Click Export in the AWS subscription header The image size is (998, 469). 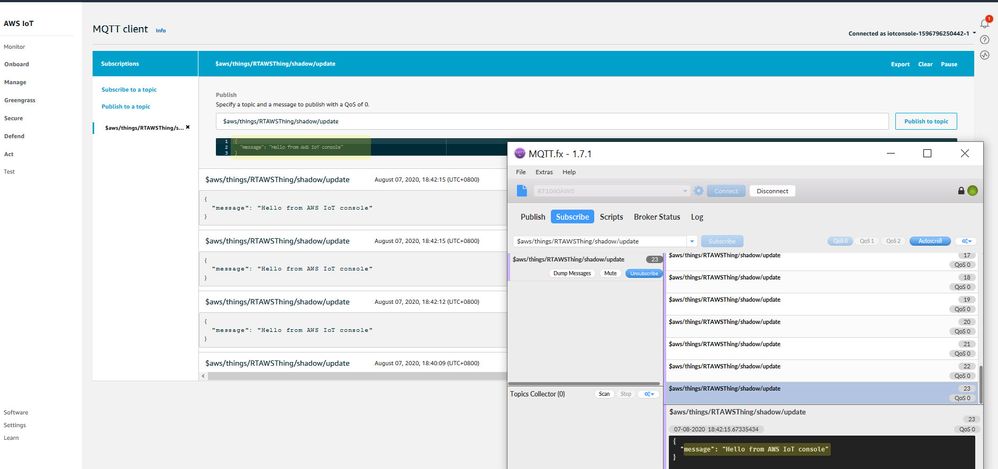coord(900,64)
